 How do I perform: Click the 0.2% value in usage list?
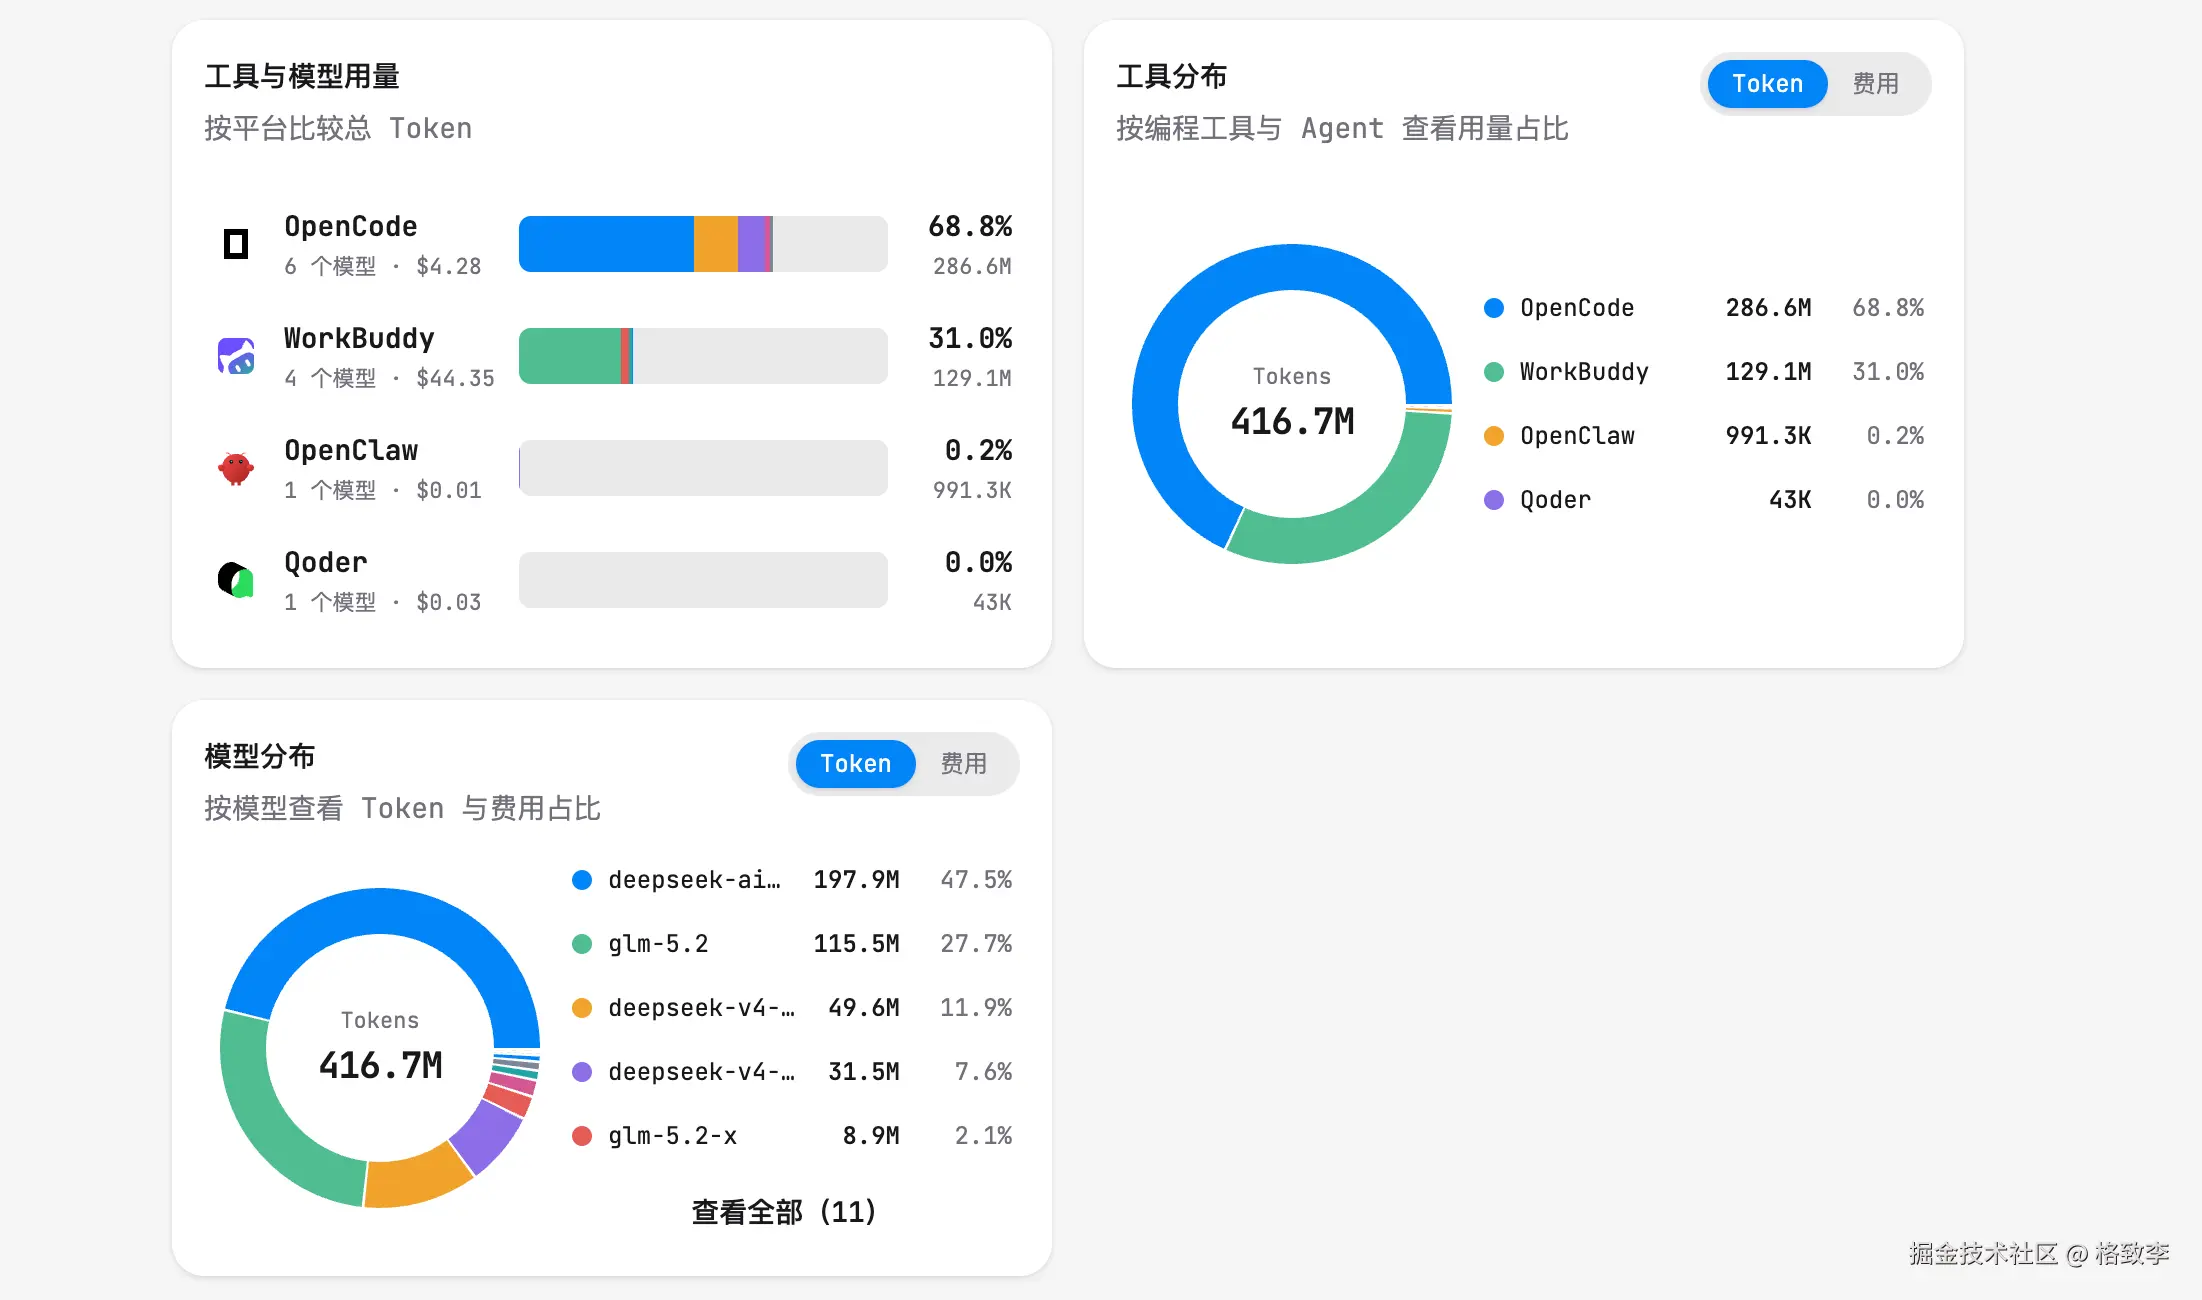click(x=978, y=451)
